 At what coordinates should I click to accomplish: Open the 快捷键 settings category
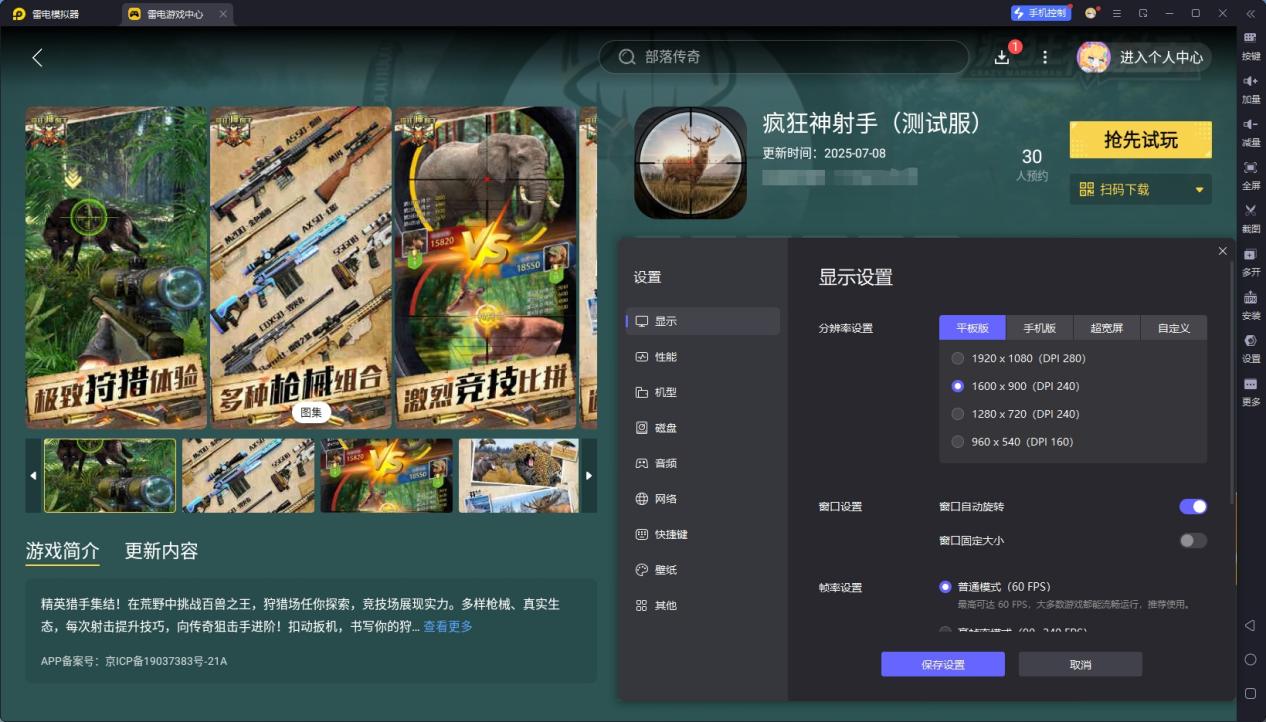coord(703,534)
